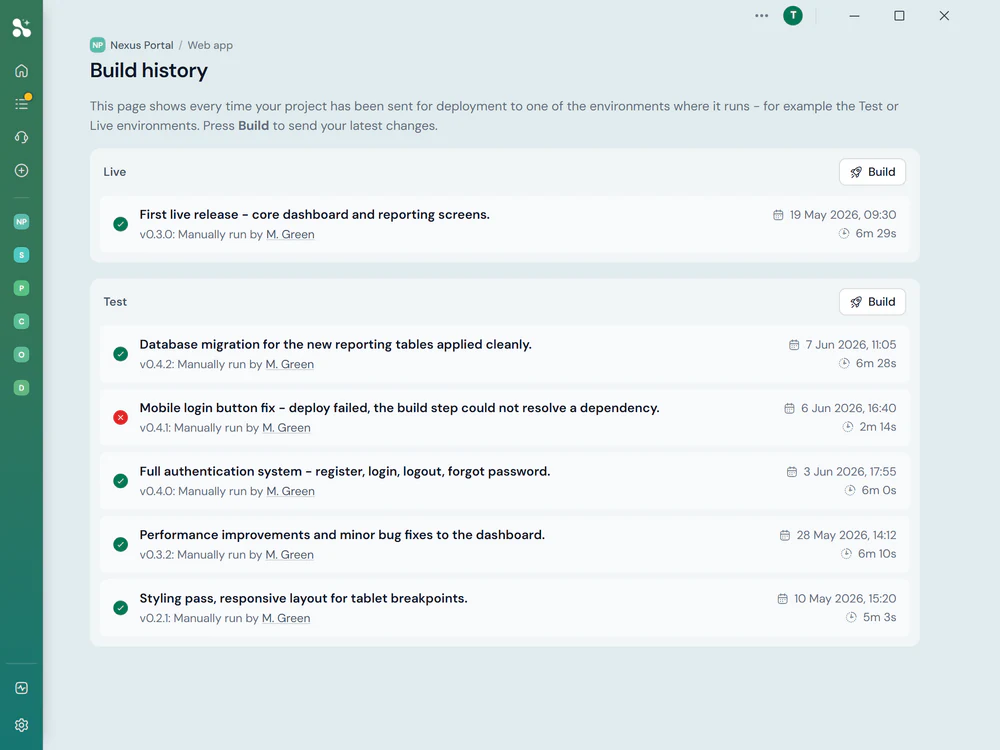Open the settings gear icon
The height and width of the screenshot is (750, 1000).
pyautogui.click(x=21, y=725)
